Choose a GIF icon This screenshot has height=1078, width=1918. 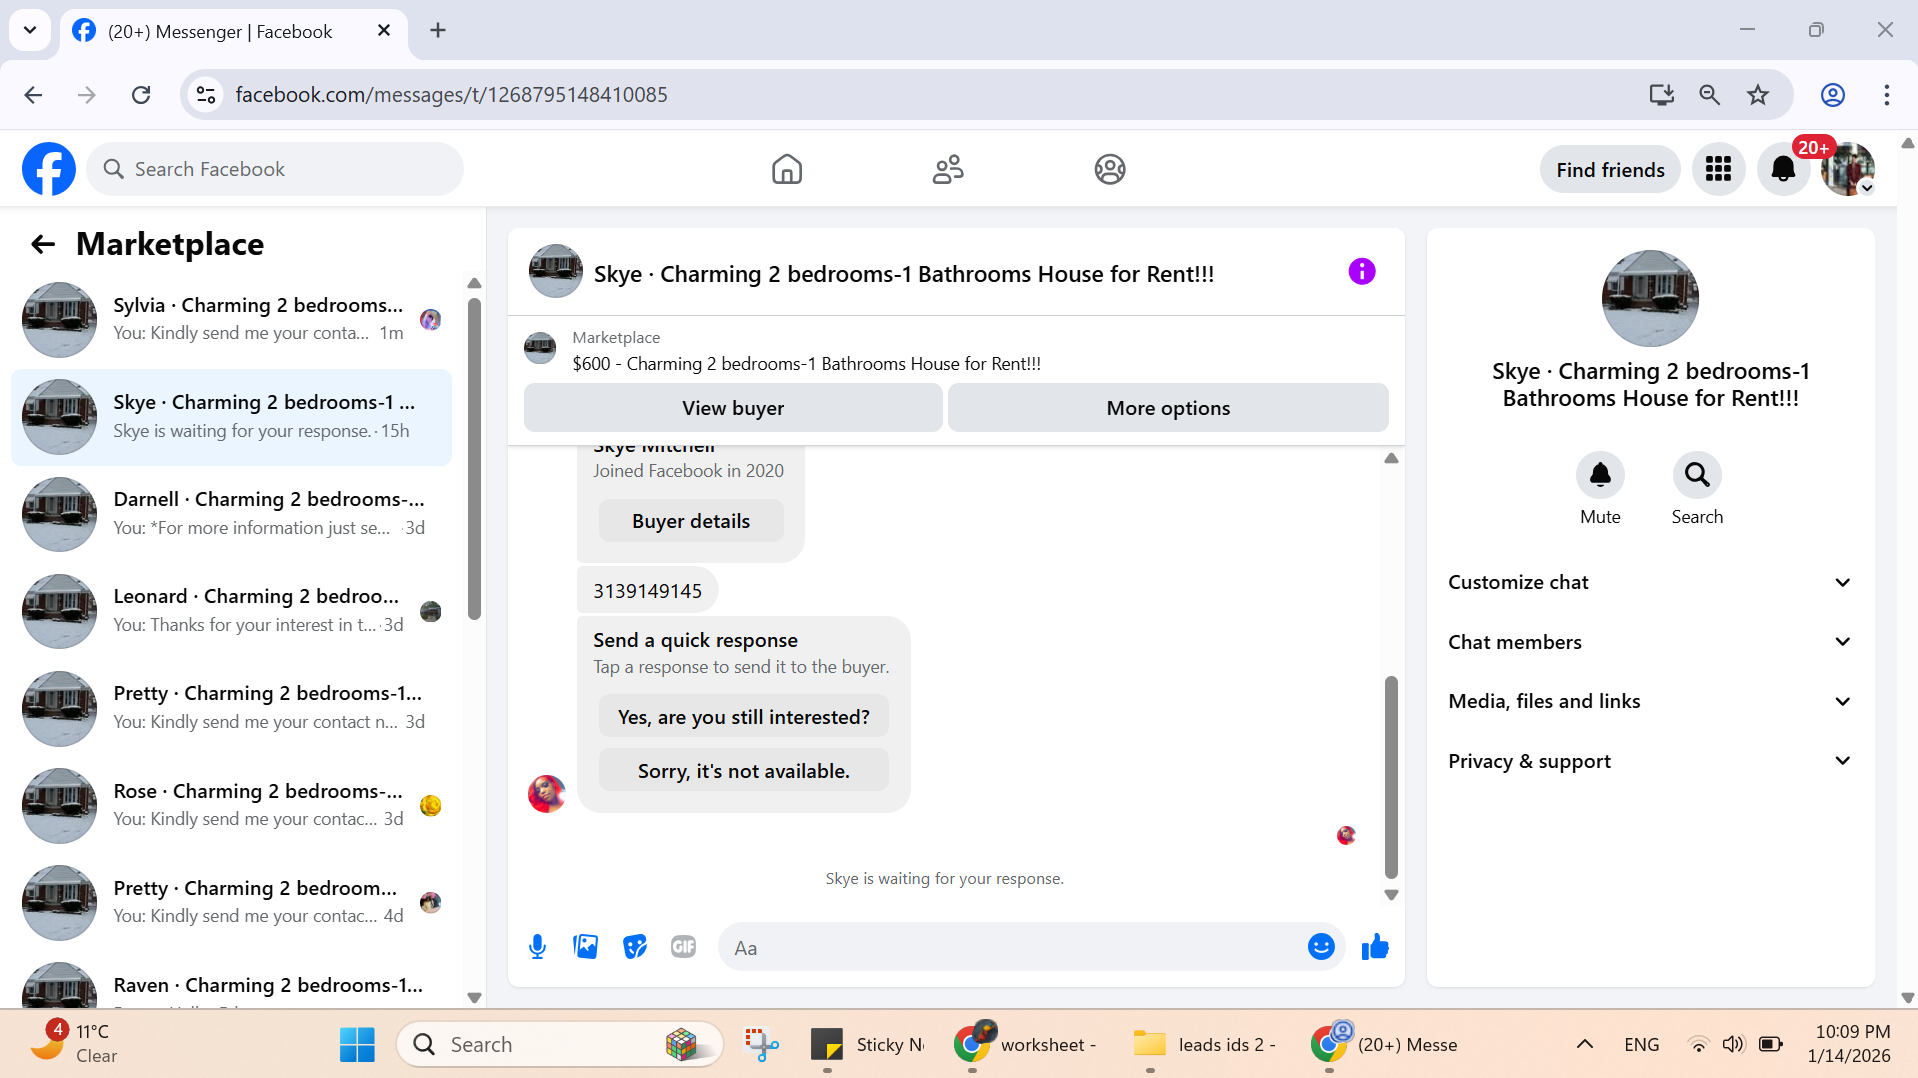[683, 947]
